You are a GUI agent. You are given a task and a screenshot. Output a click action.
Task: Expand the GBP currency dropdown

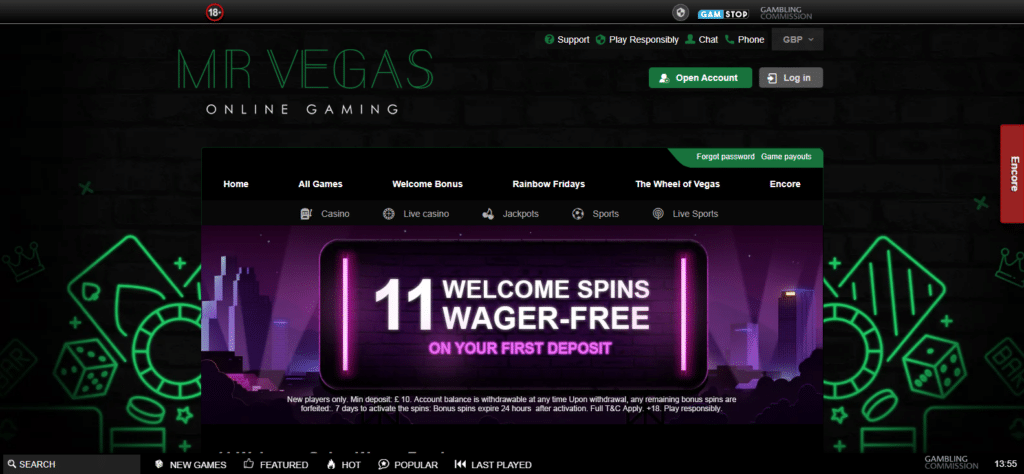click(x=797, y=39)
